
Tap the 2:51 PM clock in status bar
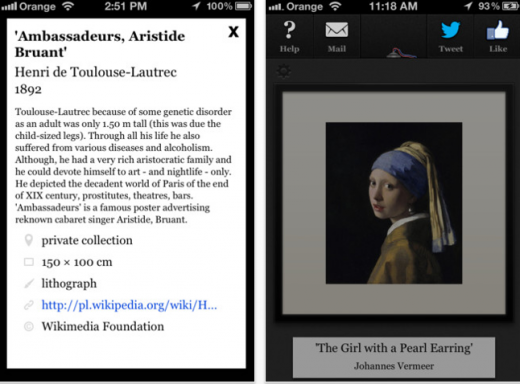click(126, 6)
